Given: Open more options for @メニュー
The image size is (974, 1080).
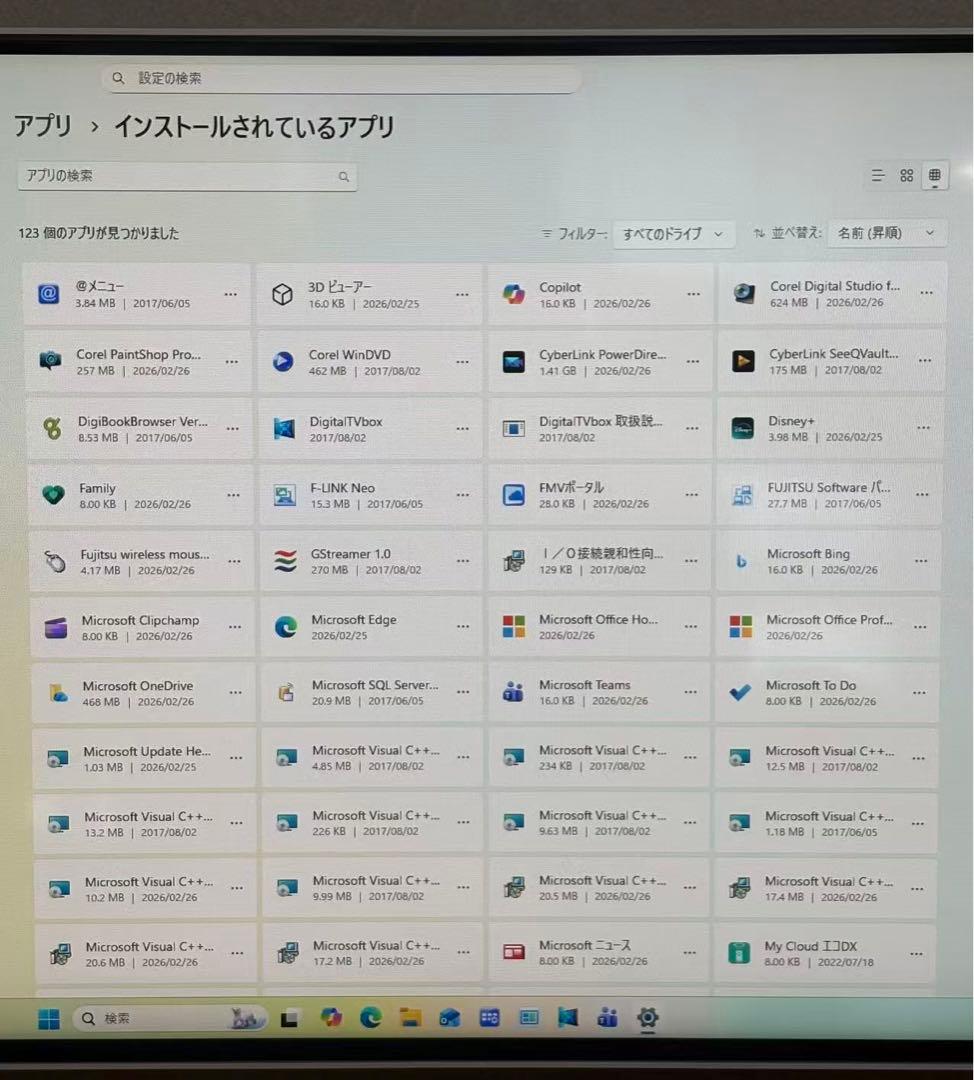Looking at the screenshot, I should click(231, 294).
